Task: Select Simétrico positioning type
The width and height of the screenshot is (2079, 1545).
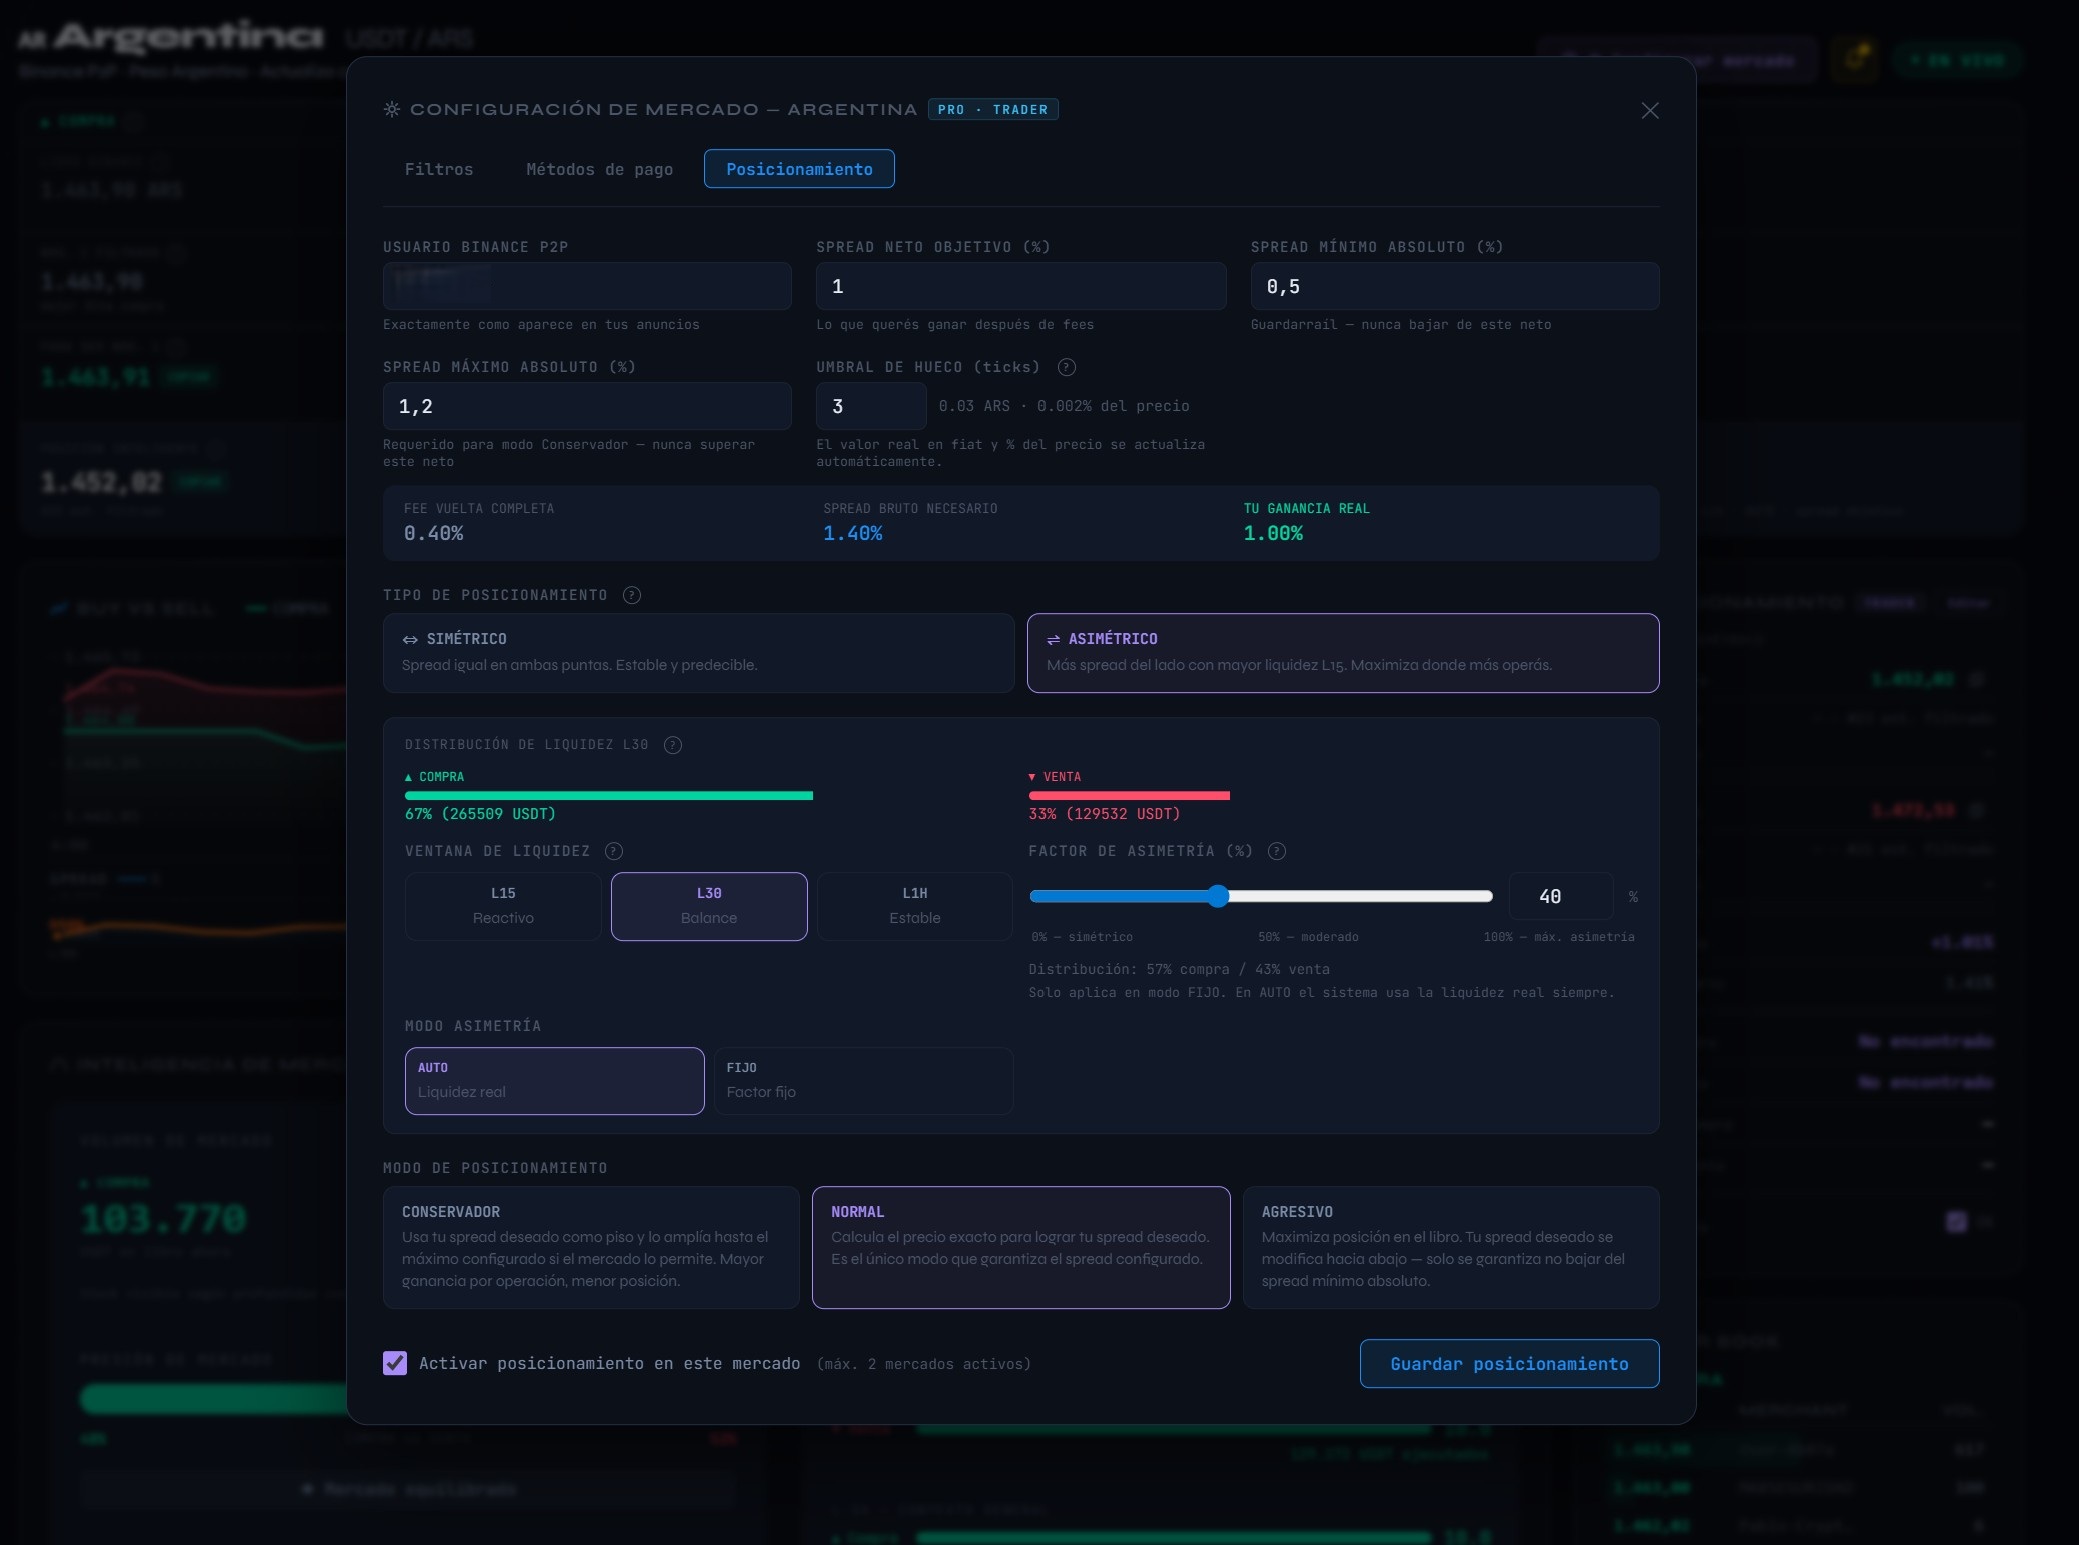Action: (x=698, y=652)
